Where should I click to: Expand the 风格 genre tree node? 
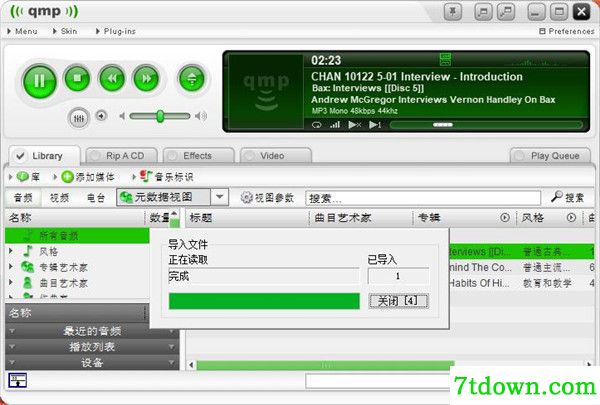pos(11,251)
